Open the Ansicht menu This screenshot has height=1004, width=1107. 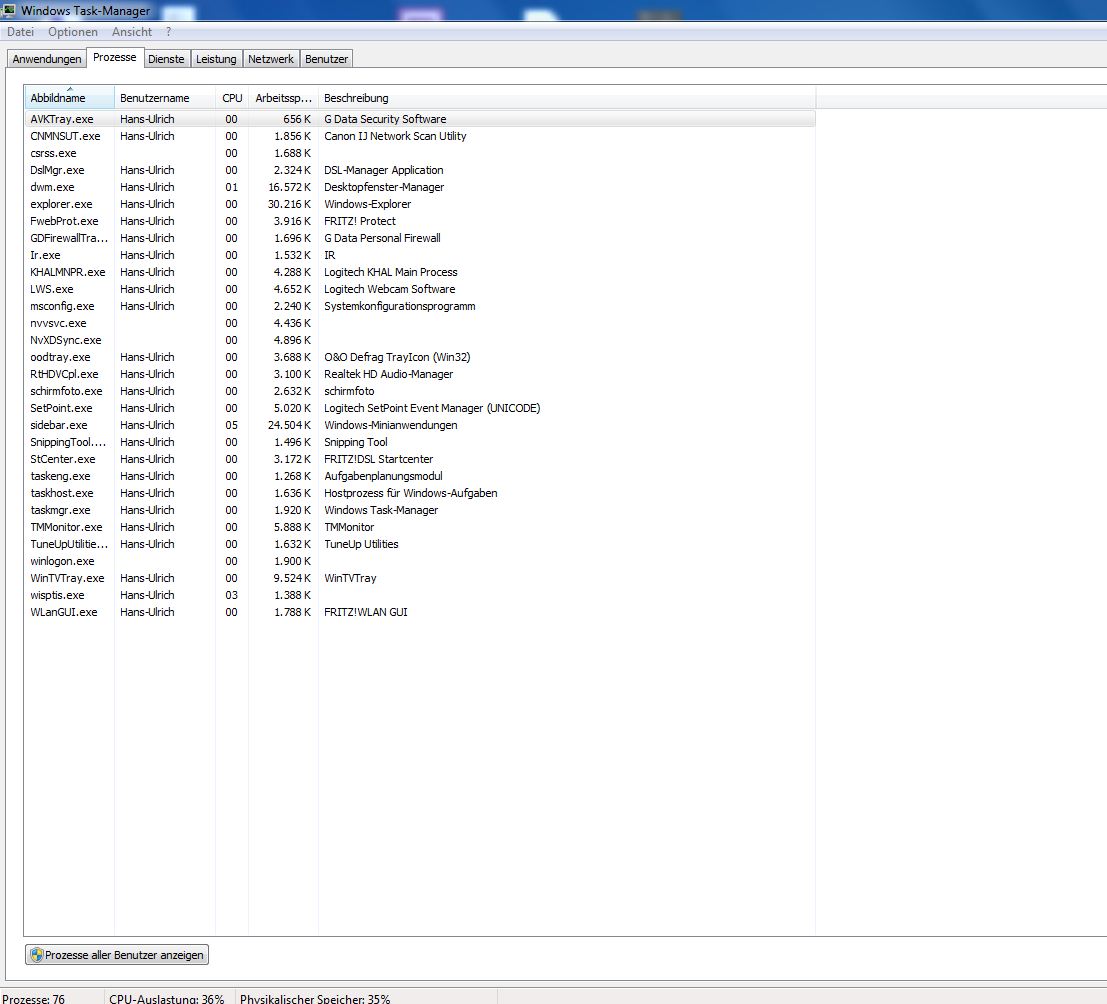(131, 32)
